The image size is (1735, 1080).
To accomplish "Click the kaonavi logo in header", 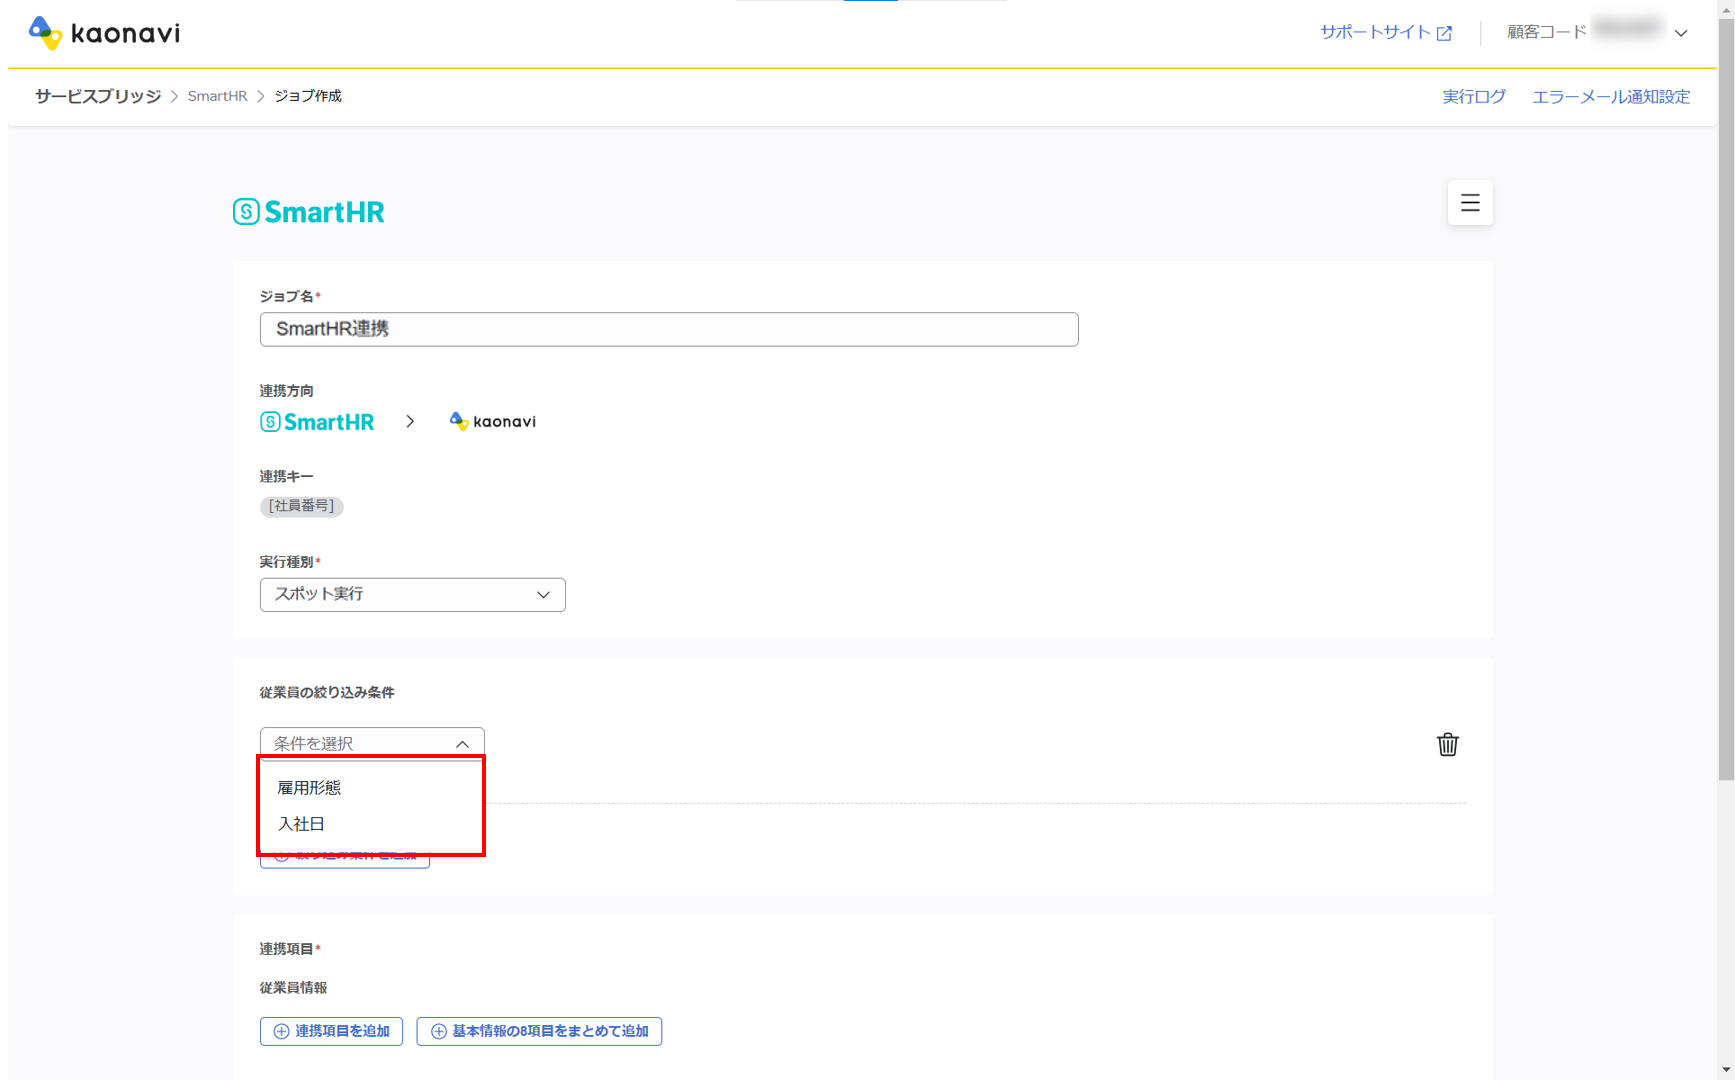I will tap(104, 33).
